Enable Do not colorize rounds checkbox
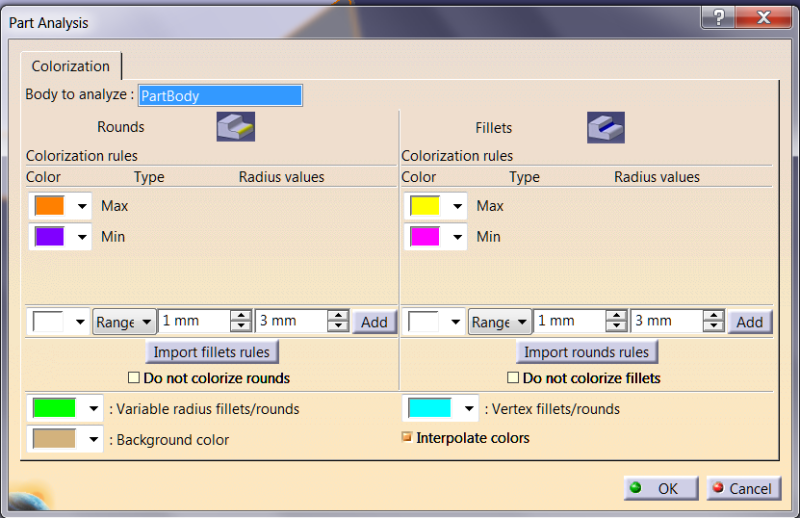This screenshot has width=800, height=518. [134, 378]
